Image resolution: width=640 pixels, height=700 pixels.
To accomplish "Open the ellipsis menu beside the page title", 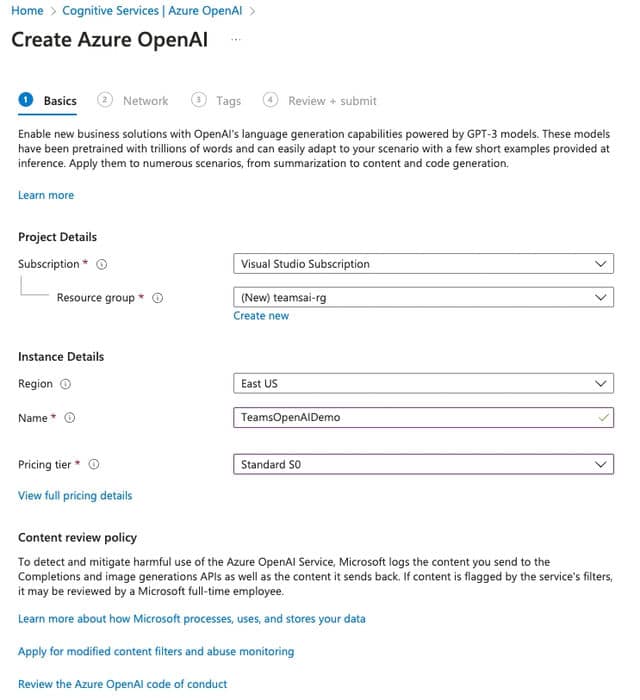I will point(236,39).
